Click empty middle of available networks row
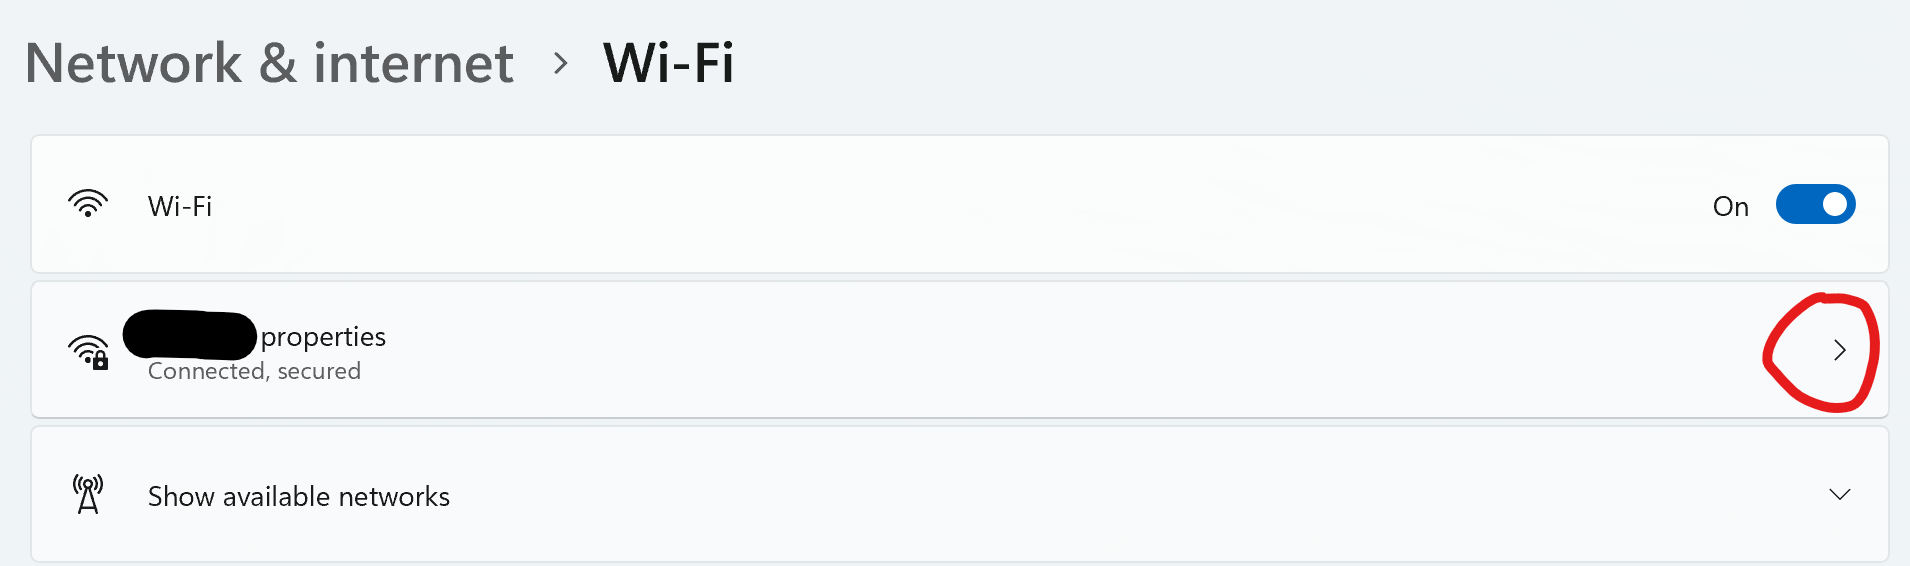This screenshot has width=1910, height=566. [x=1000, y=495]
